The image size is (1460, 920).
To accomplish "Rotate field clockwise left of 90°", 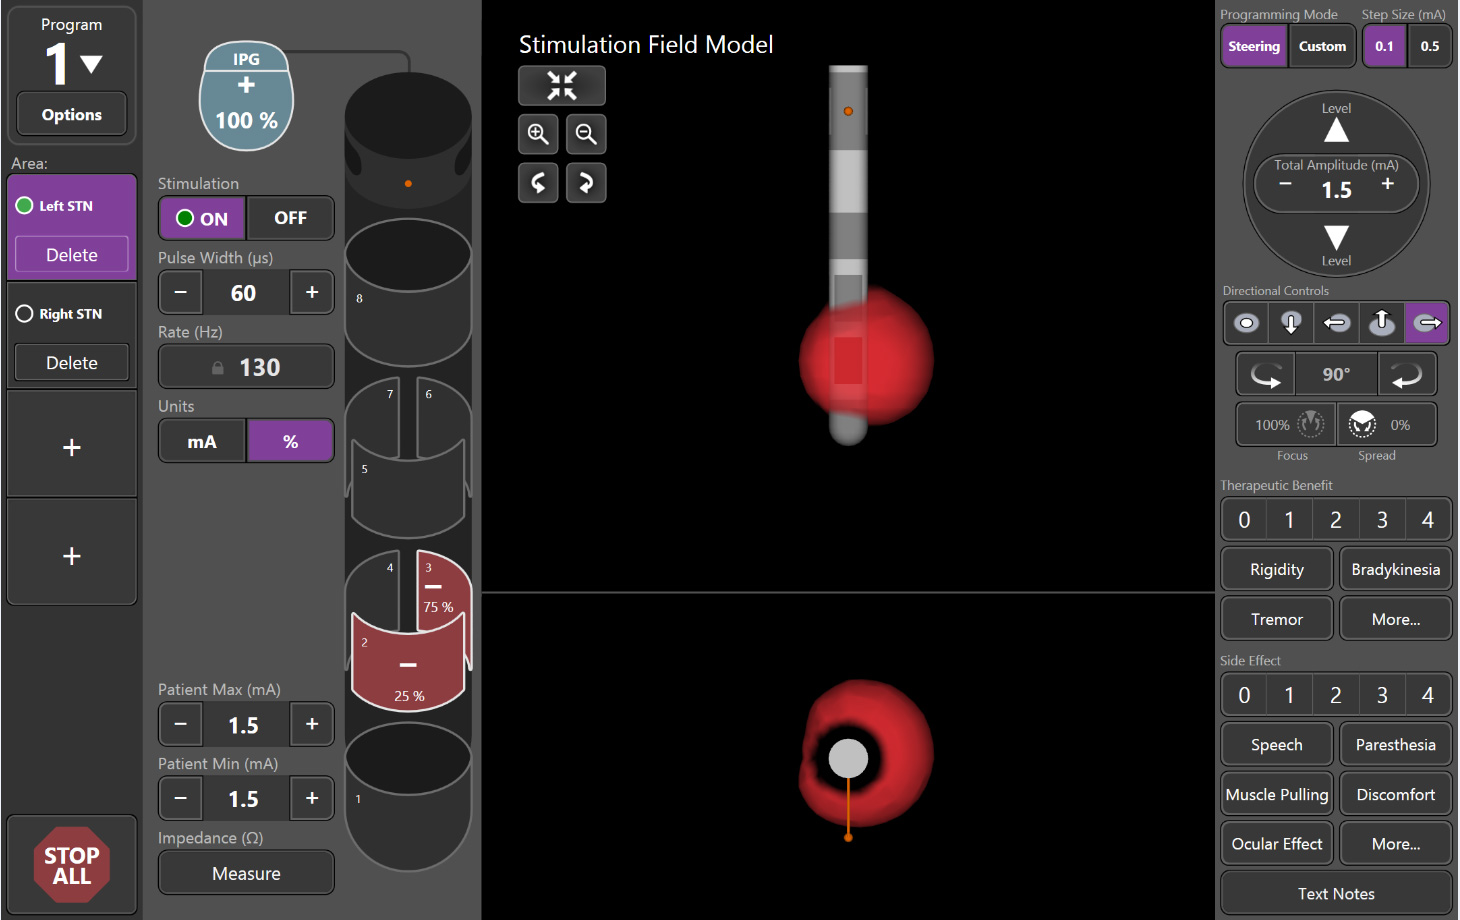I will 1266,375.
